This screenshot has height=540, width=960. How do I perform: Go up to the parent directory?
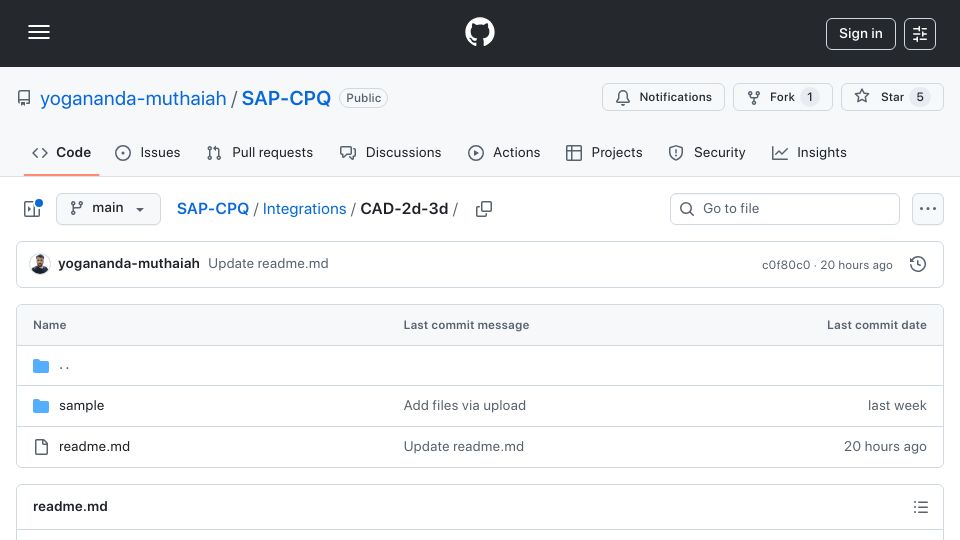tap(64, 366)
